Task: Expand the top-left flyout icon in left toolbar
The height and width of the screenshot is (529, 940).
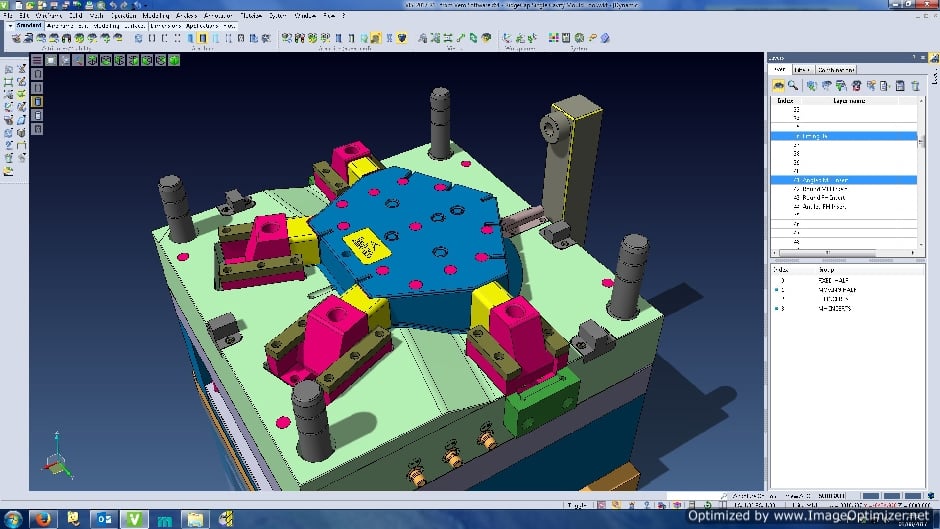Action: coord(9,70)
